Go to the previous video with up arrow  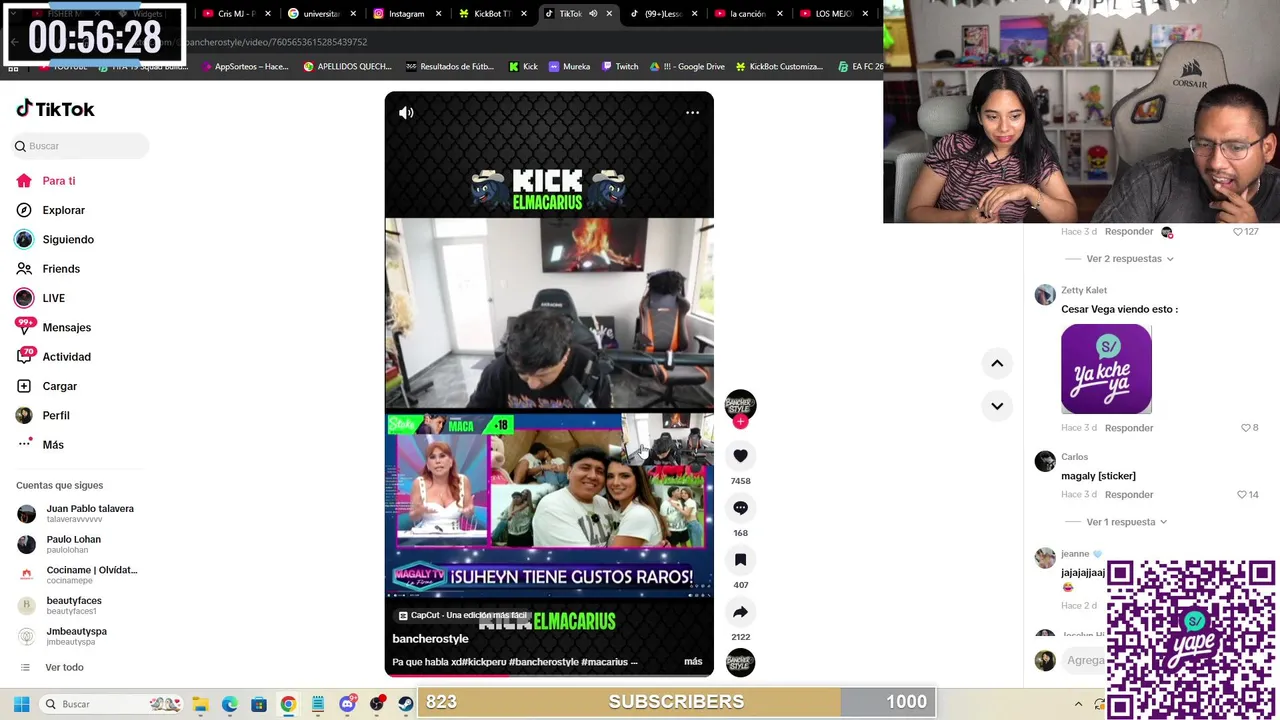click(997, 364)
